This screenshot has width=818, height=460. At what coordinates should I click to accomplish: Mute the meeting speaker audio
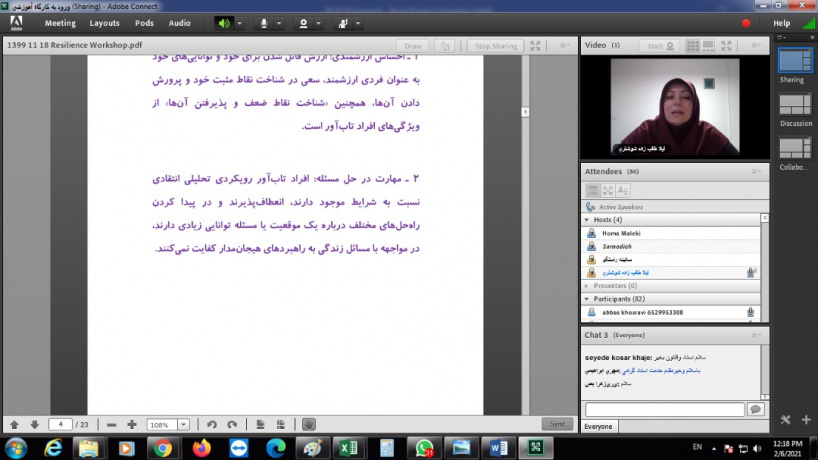pyautogui.click(x=224, y=23)
